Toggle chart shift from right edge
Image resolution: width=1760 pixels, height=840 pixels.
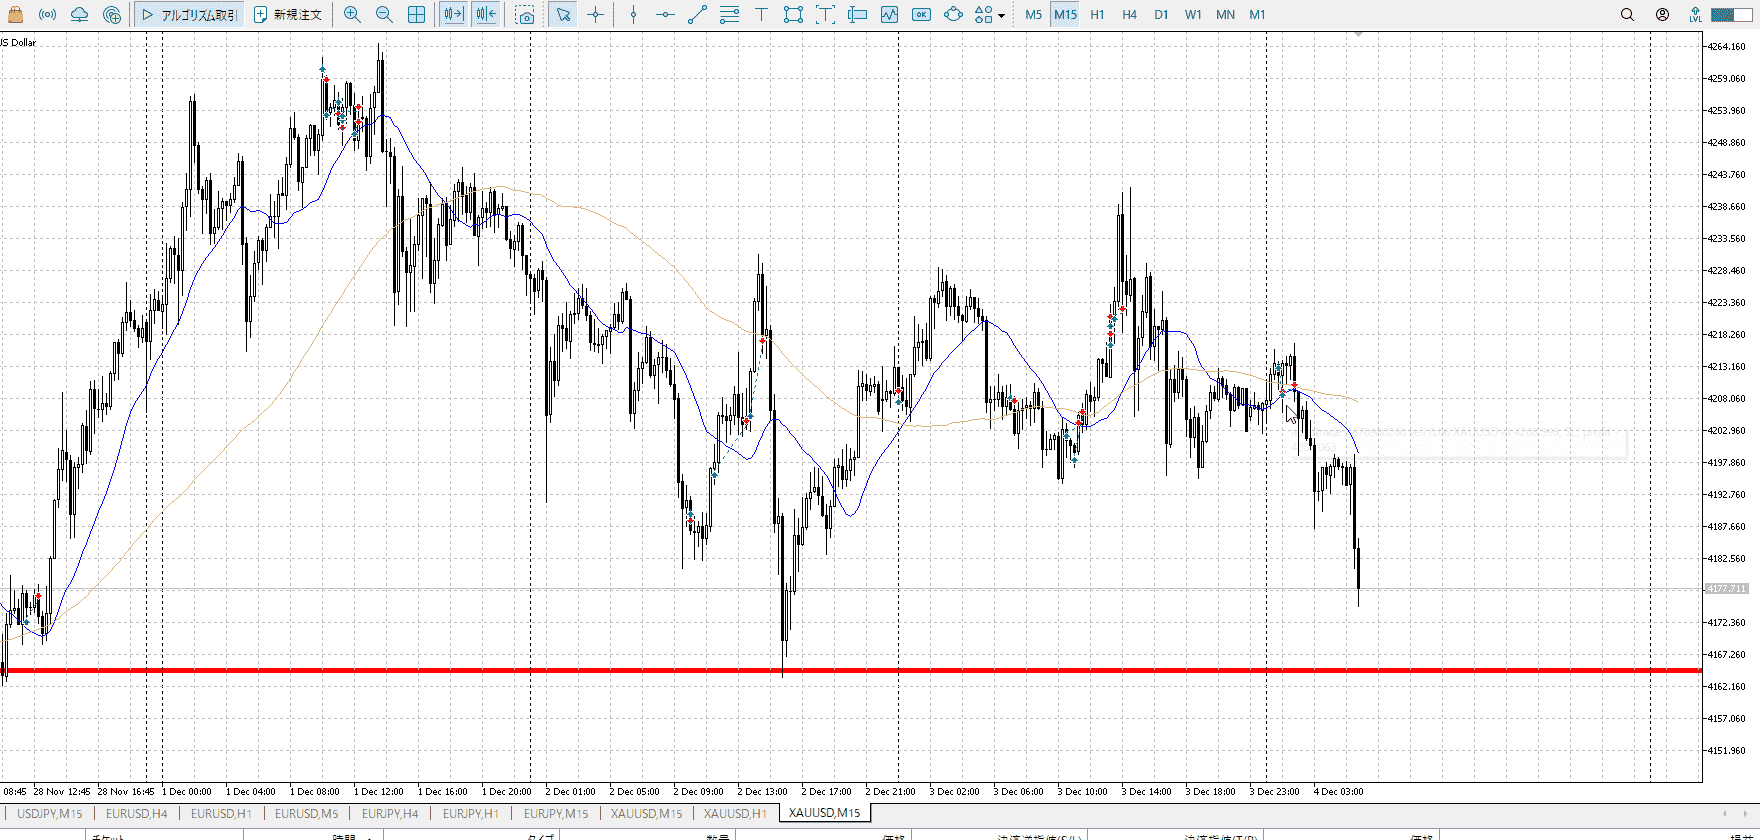tap(486, 15)
